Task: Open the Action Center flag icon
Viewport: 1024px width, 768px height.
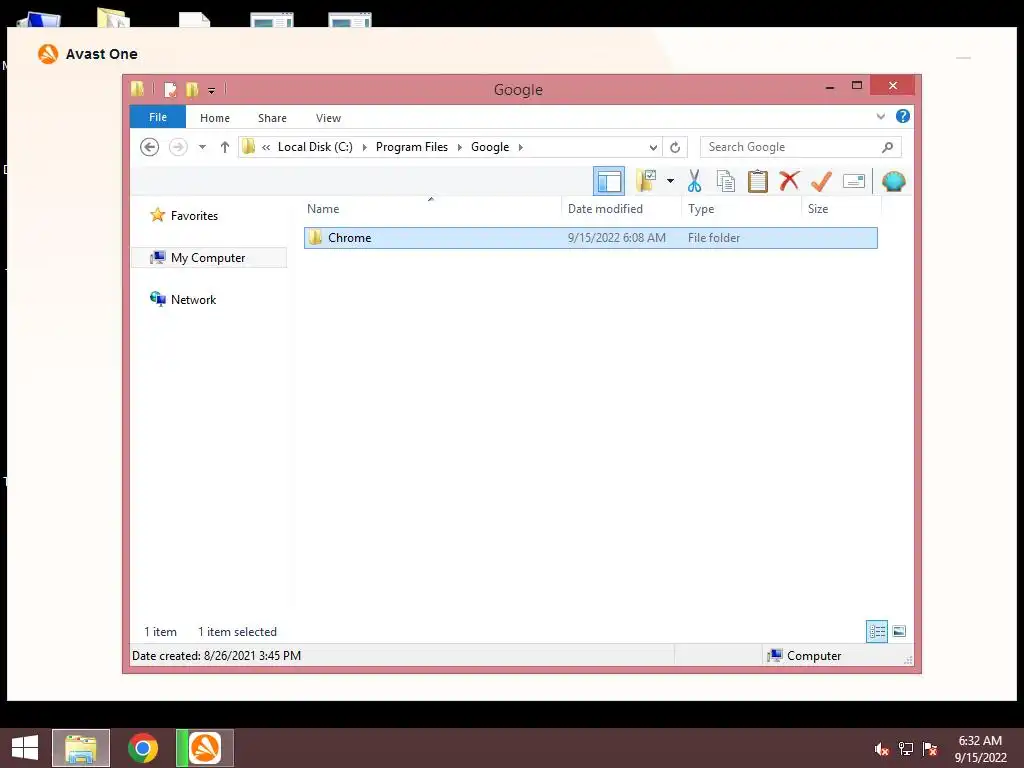Action: [x=930, y=749]
